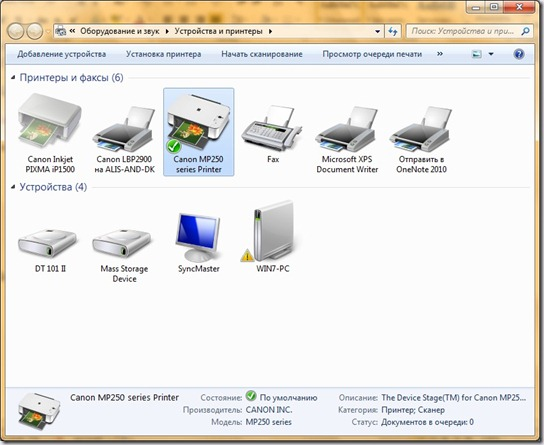The width and height of the screenshot is (544, 445).
Task: Click the Mass Storage Device label
Action: (124, 274)
